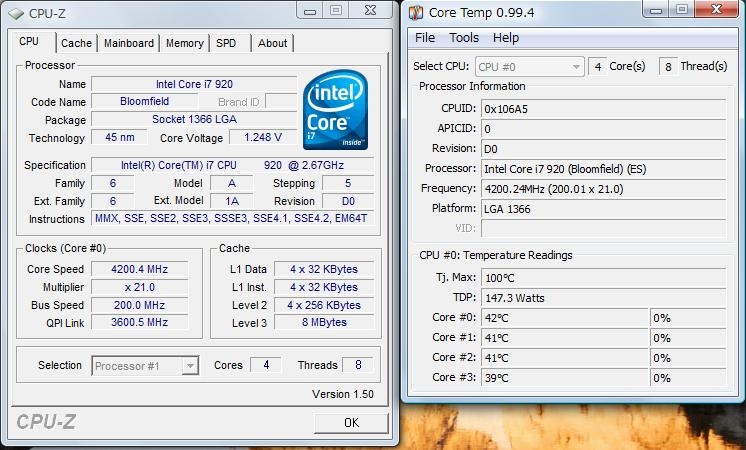
Task: Select the Memory tab in CPU-Z
Action: pos(185,43)
